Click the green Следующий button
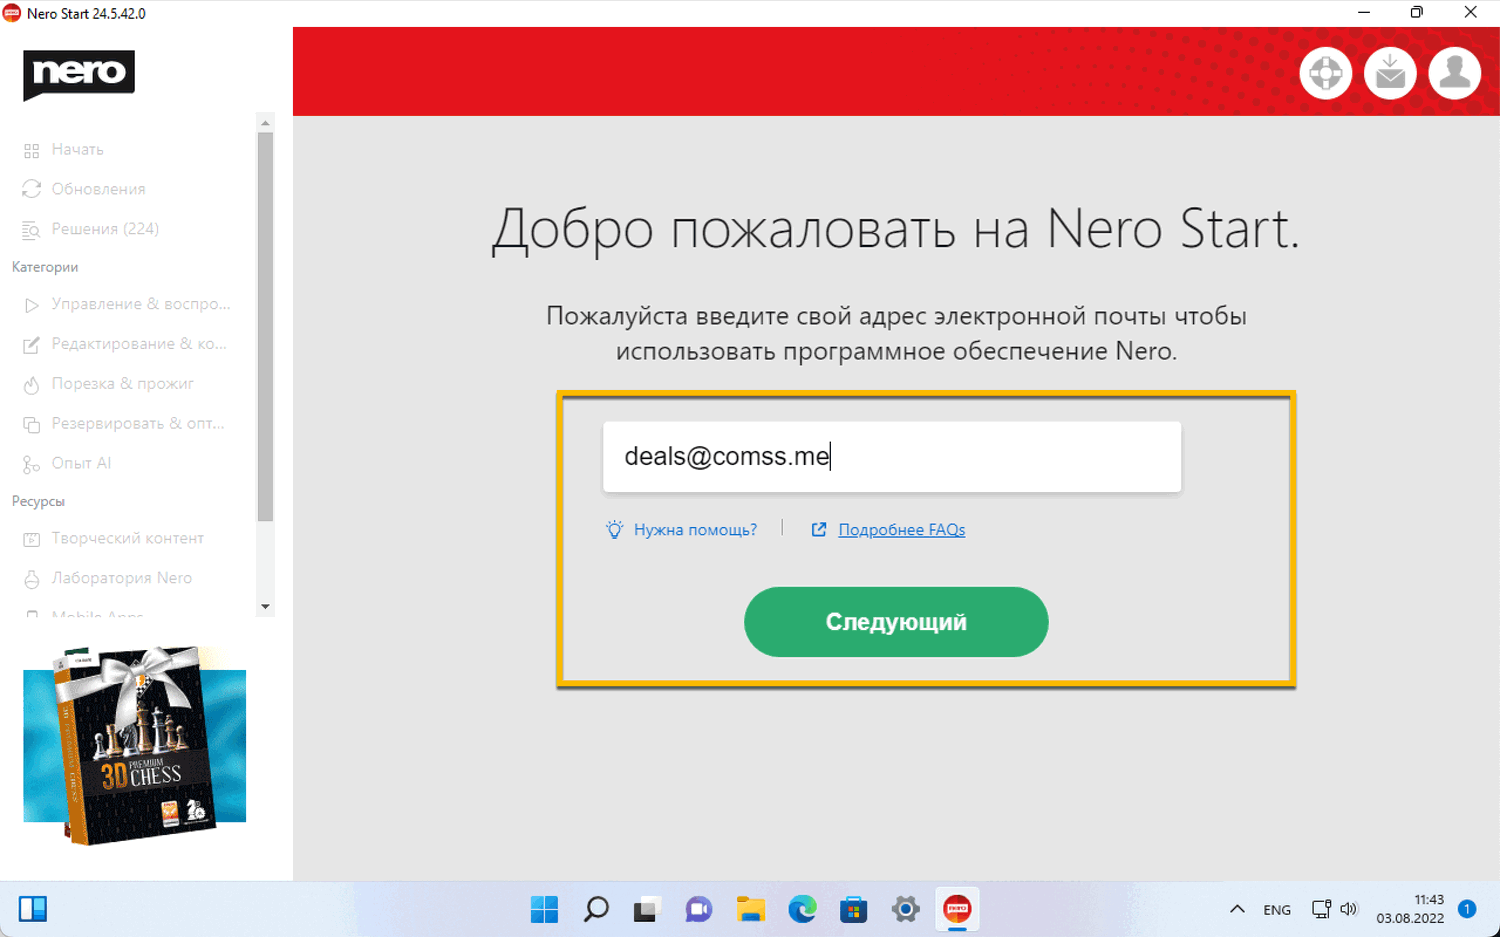 [896, 622]
